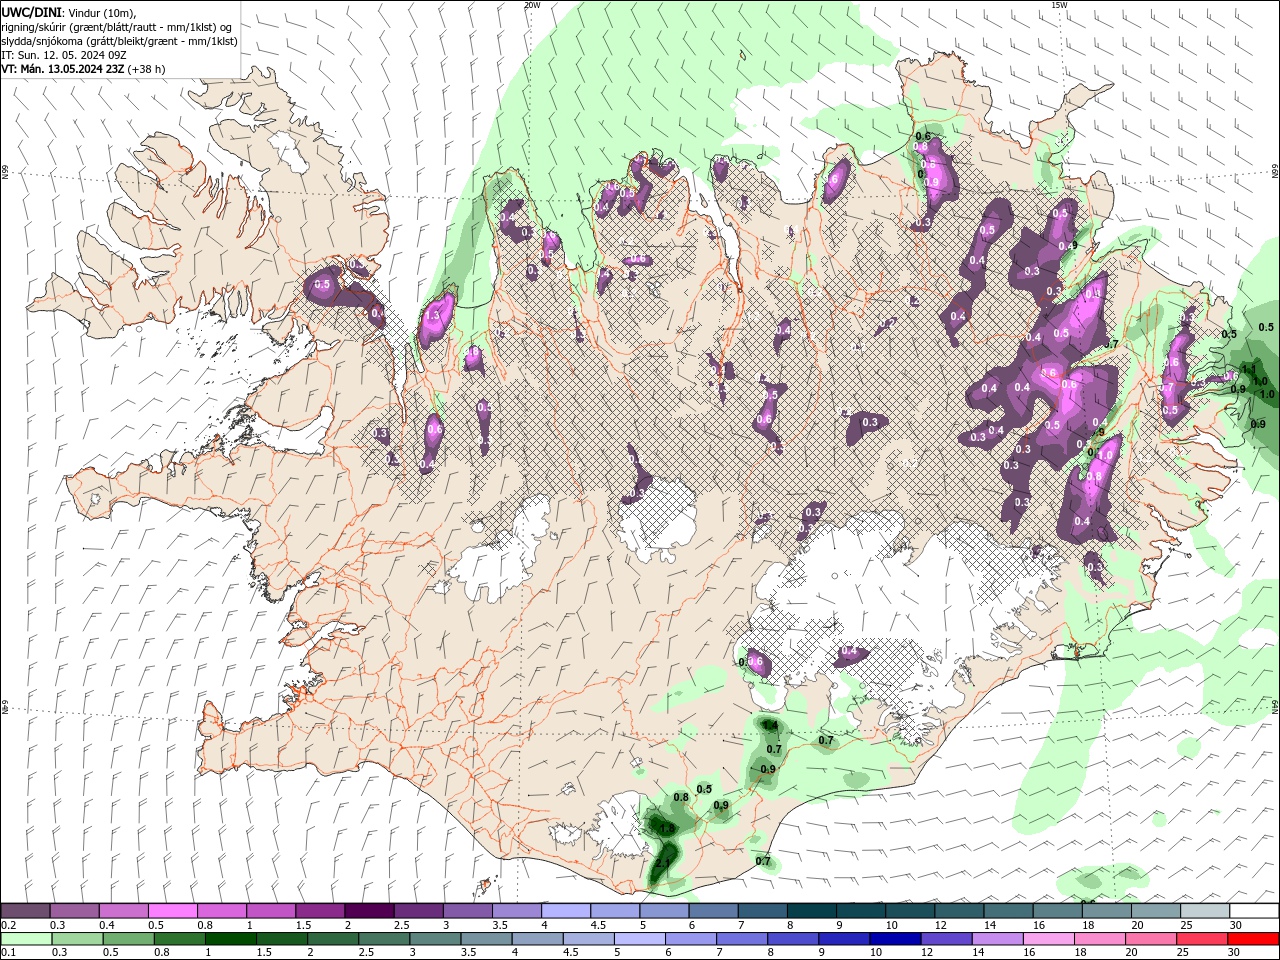Click the '1.4' rain value on the map

coord(770,725)
